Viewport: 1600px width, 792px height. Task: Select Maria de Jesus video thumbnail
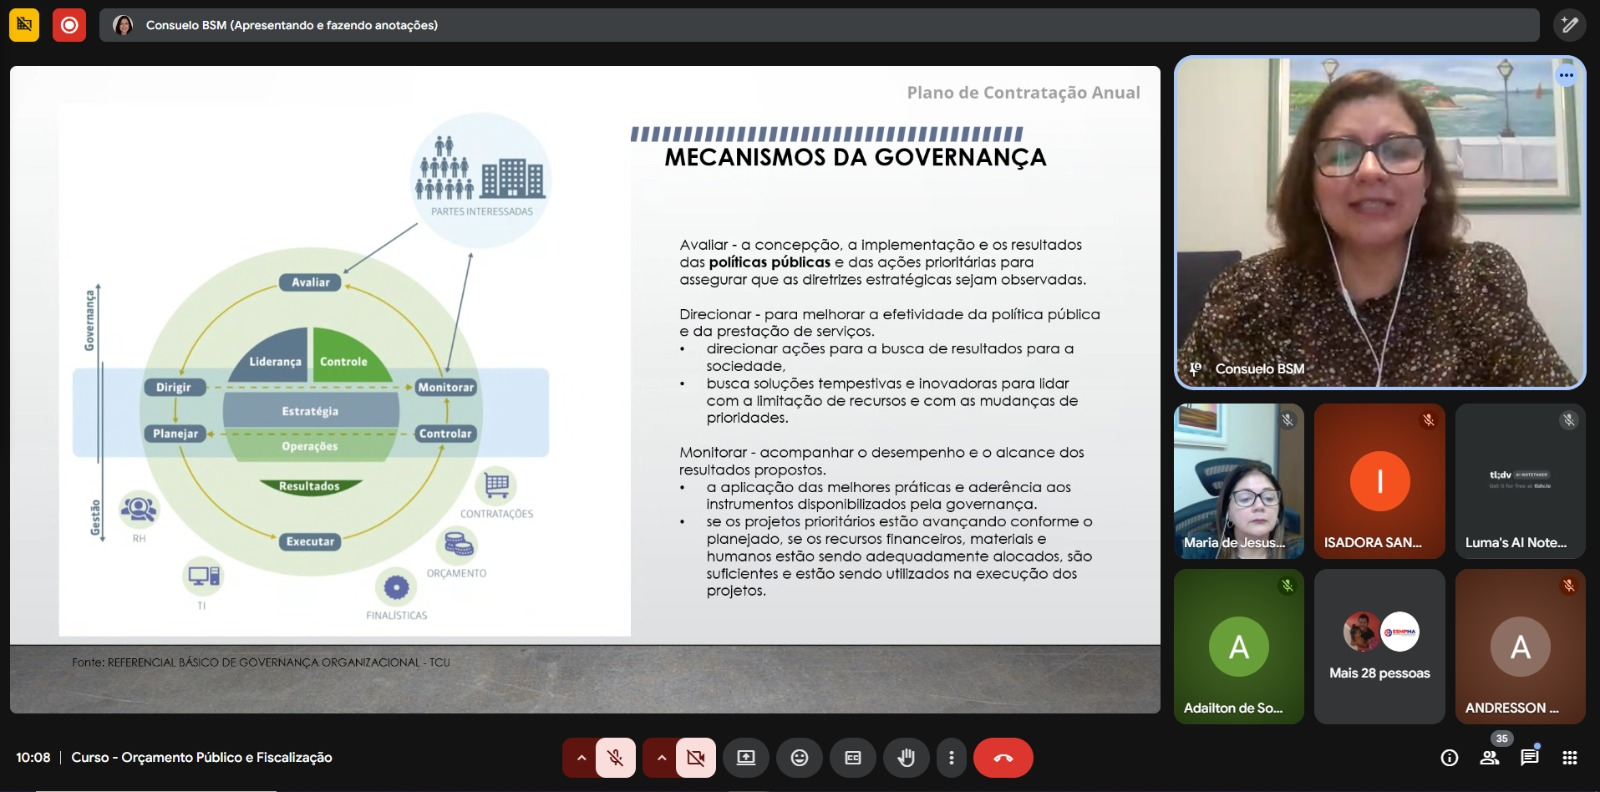pos(1238,481)
